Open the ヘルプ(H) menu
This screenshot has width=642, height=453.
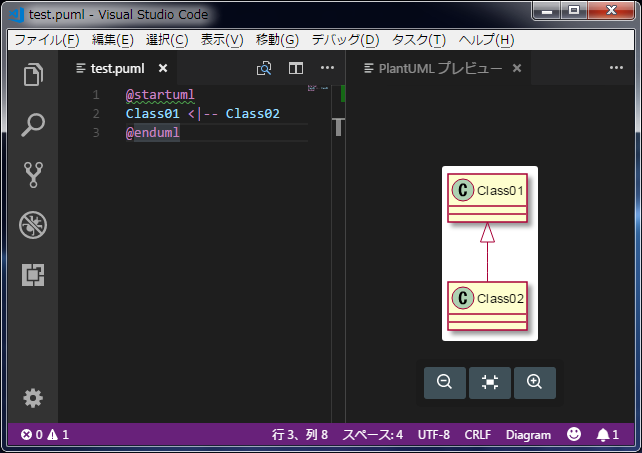click(486, 40)
